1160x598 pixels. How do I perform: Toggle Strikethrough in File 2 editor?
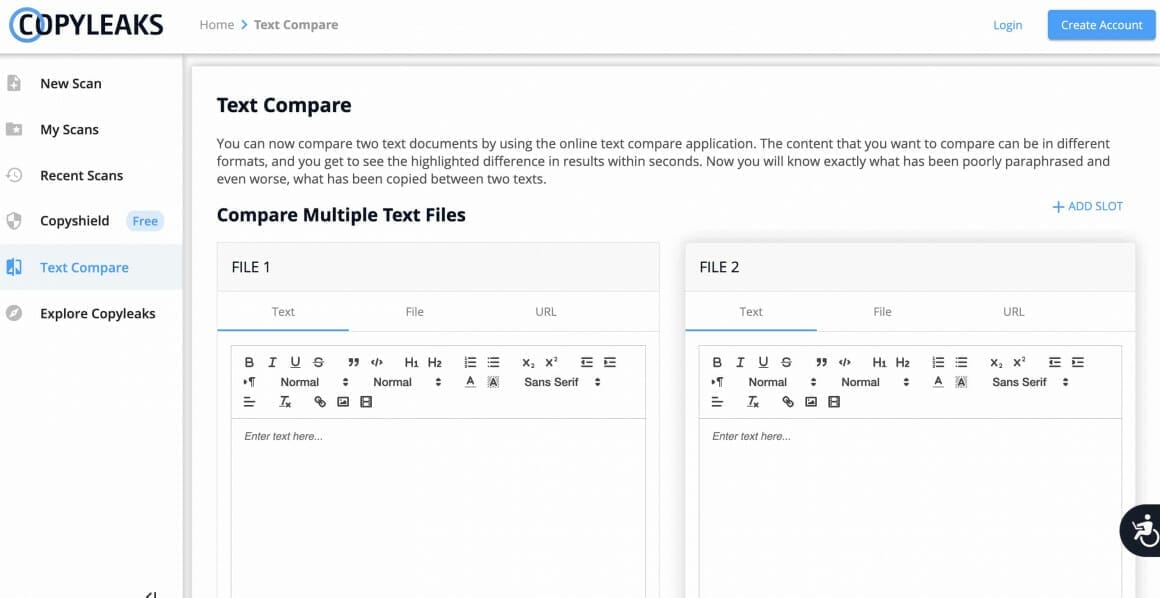point(786,362)
